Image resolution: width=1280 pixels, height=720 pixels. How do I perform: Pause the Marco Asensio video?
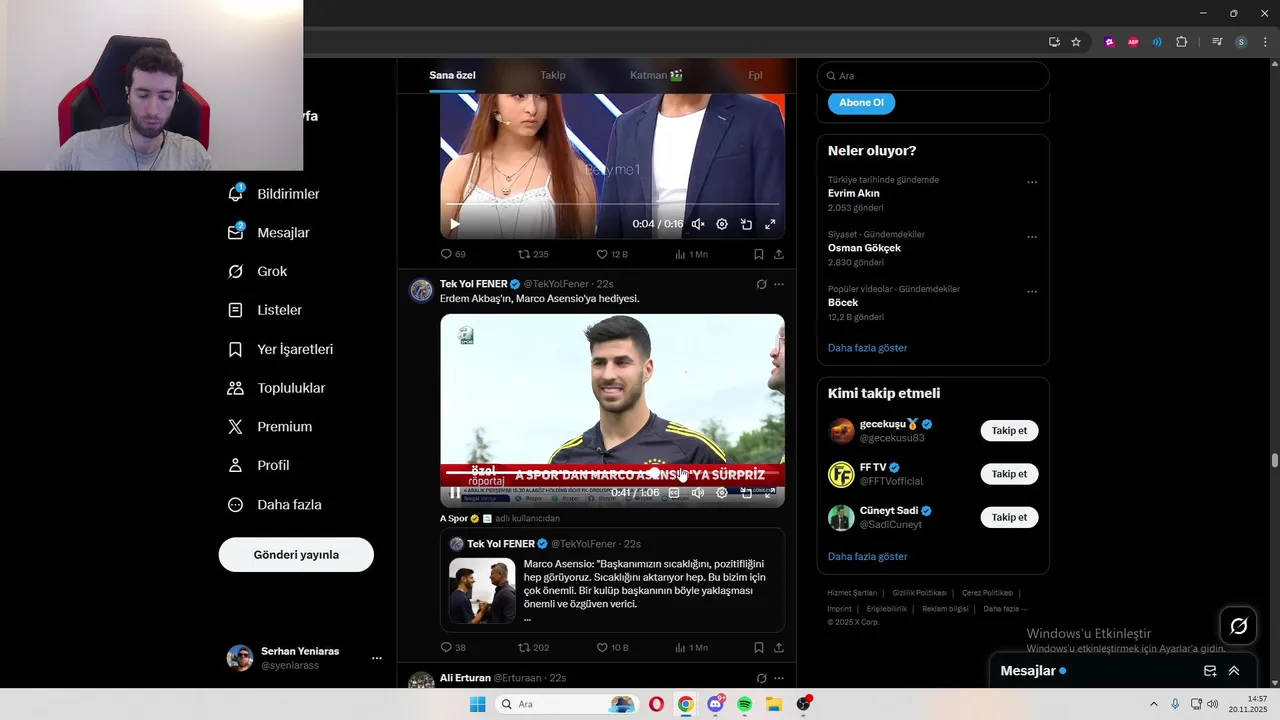point(455,493)
